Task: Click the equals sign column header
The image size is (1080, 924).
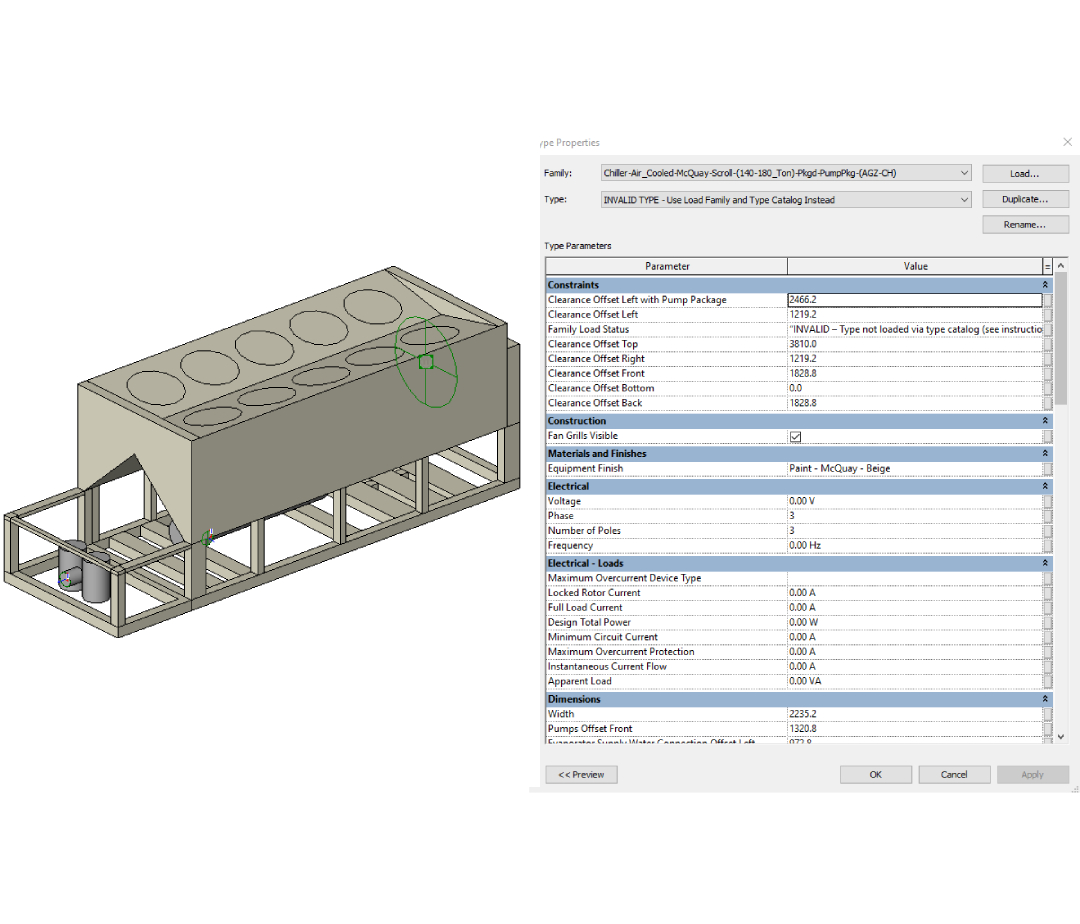Action: (1047, 267)
